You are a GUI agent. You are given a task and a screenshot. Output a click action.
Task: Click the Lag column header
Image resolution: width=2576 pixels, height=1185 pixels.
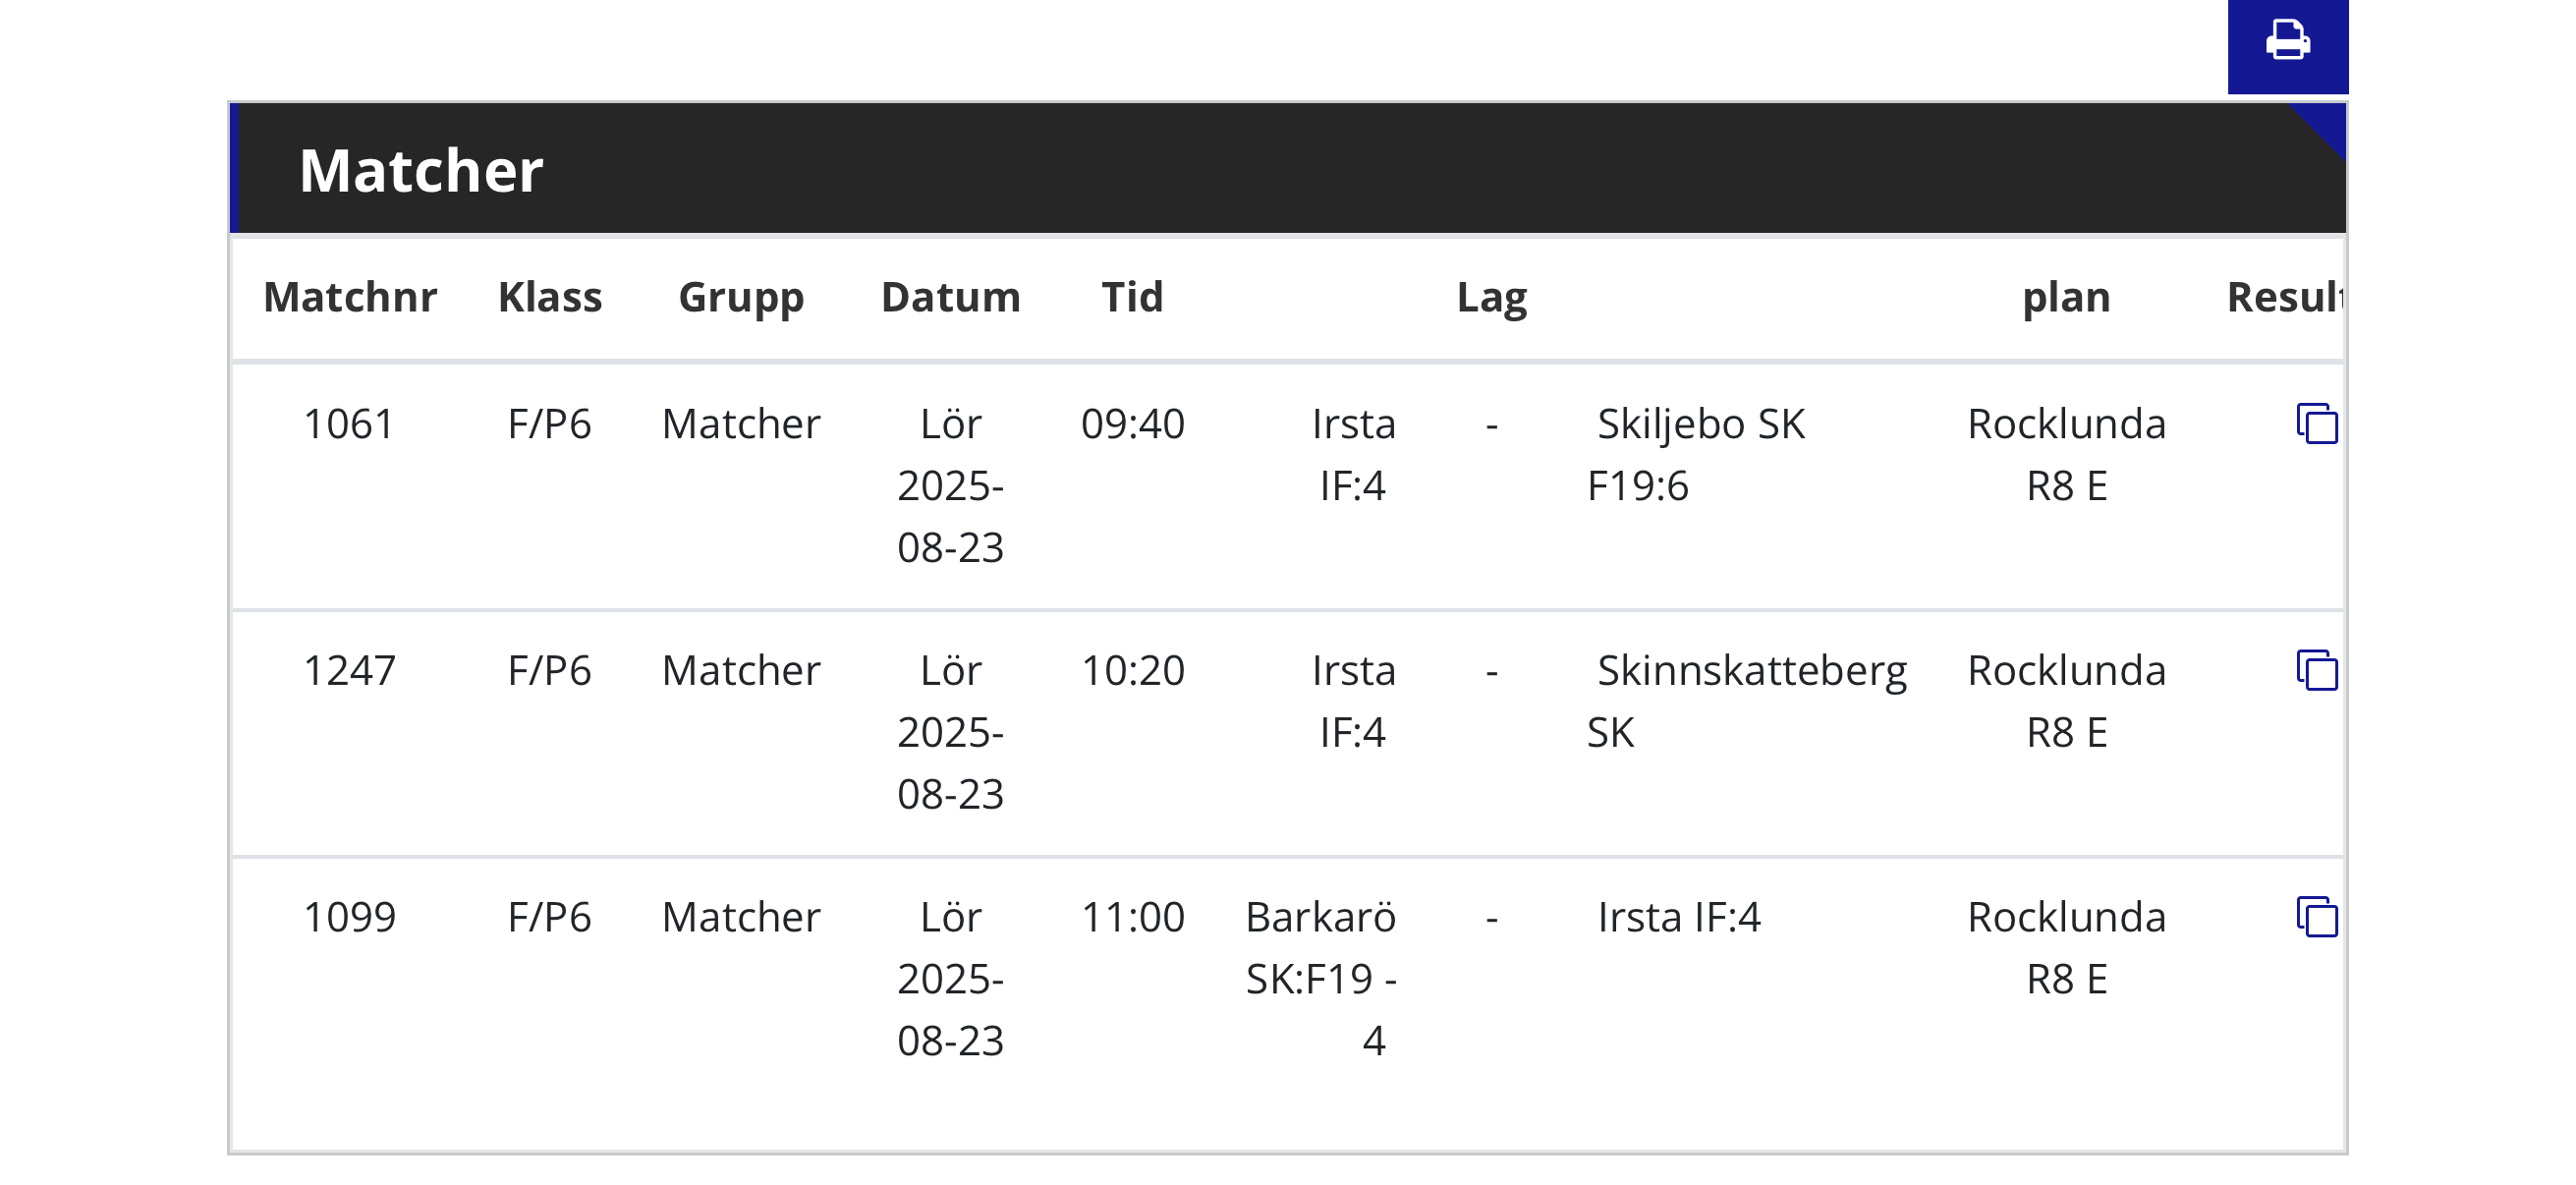[x=1491, y=297]
